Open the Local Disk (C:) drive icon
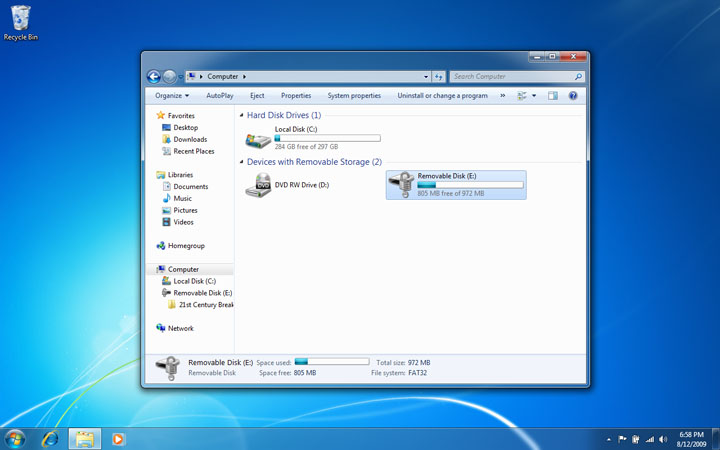Viewport: 720px width, 450px height. [x=258, y=140]
